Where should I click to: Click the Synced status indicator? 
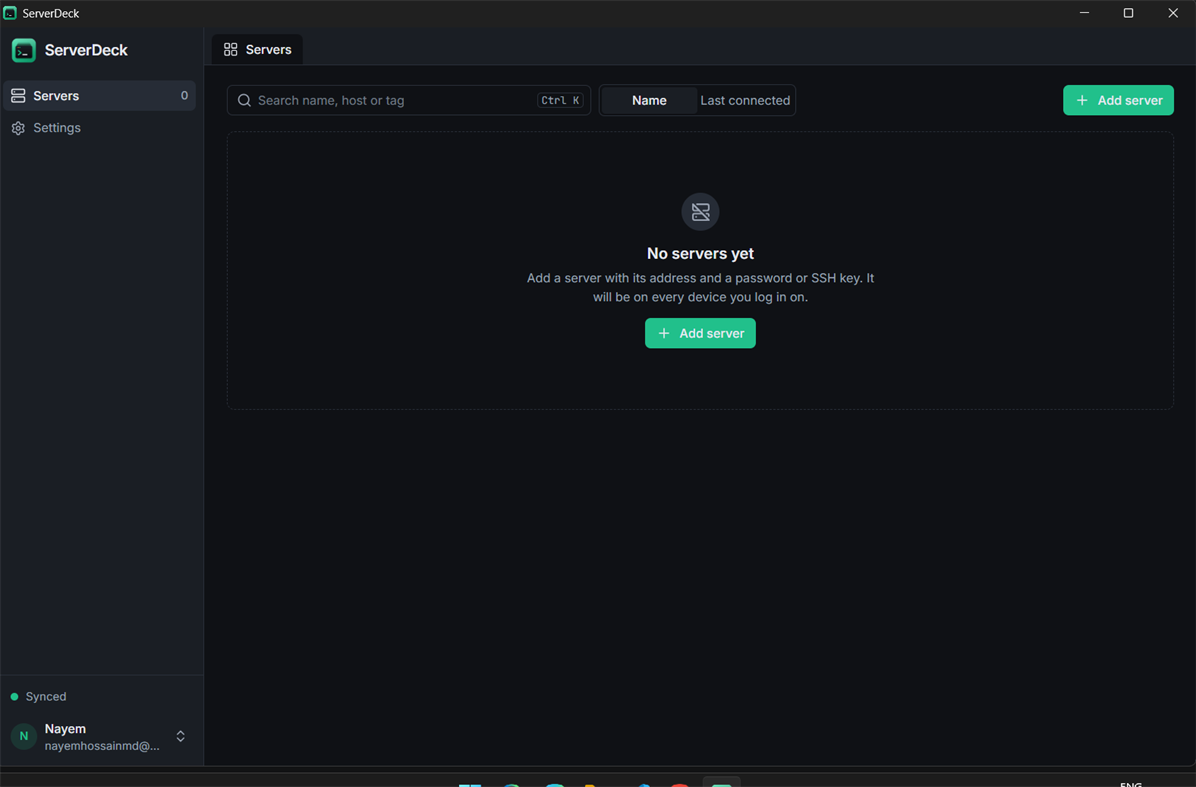[x=38, y=696]
